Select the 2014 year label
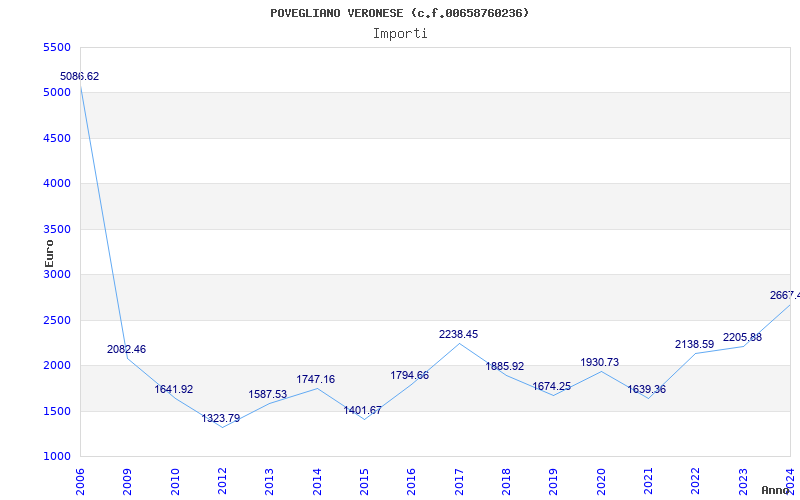The image size is (800, 500). pyautogui.click(x=317, y=482)
